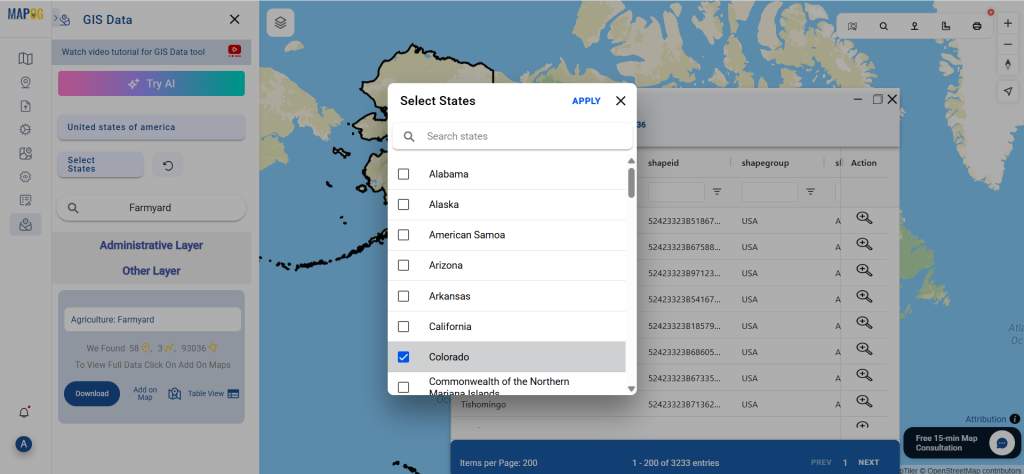Image resolution: width=1024 pixels, height=474 pixels.
Task: Click the reset states refresh icon
Action: [167, 165]
